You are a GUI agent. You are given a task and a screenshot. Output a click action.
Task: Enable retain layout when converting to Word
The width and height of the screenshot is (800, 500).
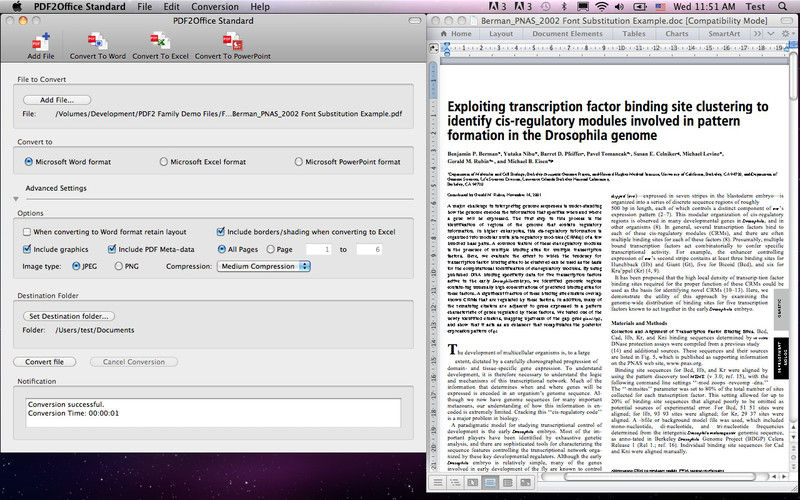27,232
